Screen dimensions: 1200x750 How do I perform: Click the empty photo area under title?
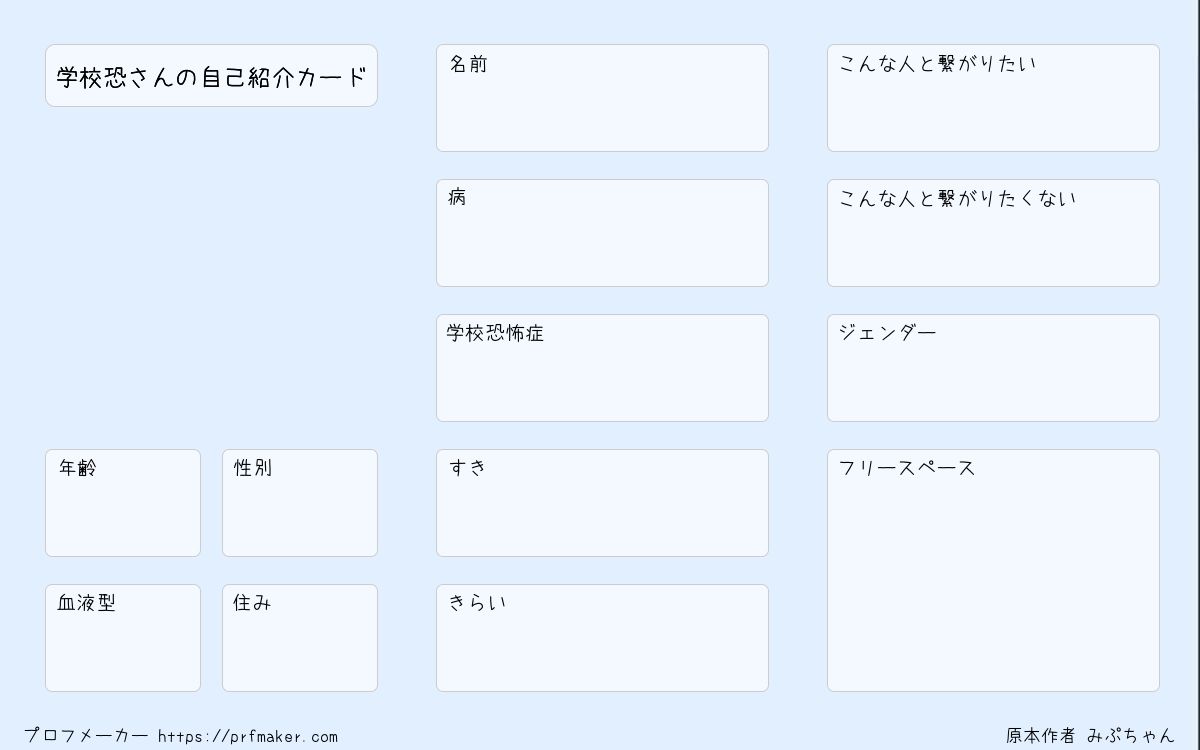point(211,278)
